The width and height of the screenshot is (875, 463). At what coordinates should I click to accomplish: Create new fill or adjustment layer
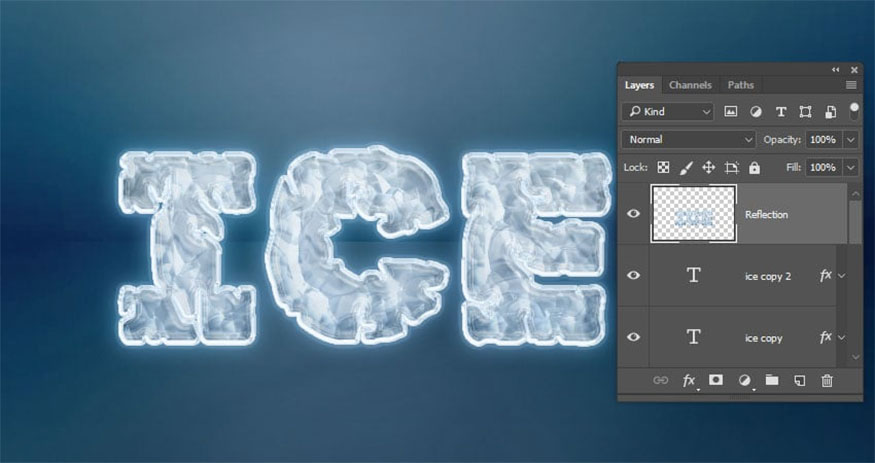[x=744, y=380]
